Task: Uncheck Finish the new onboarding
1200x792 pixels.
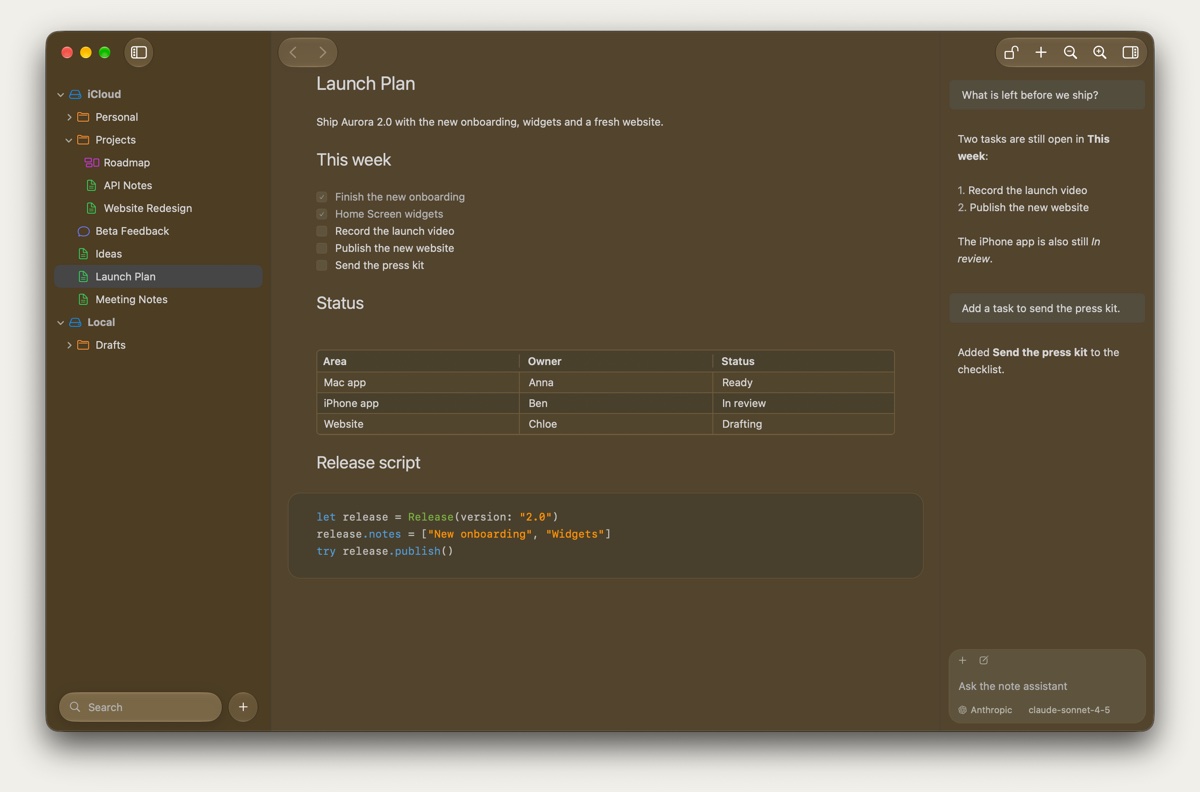Action: click(x=322, y=197)
